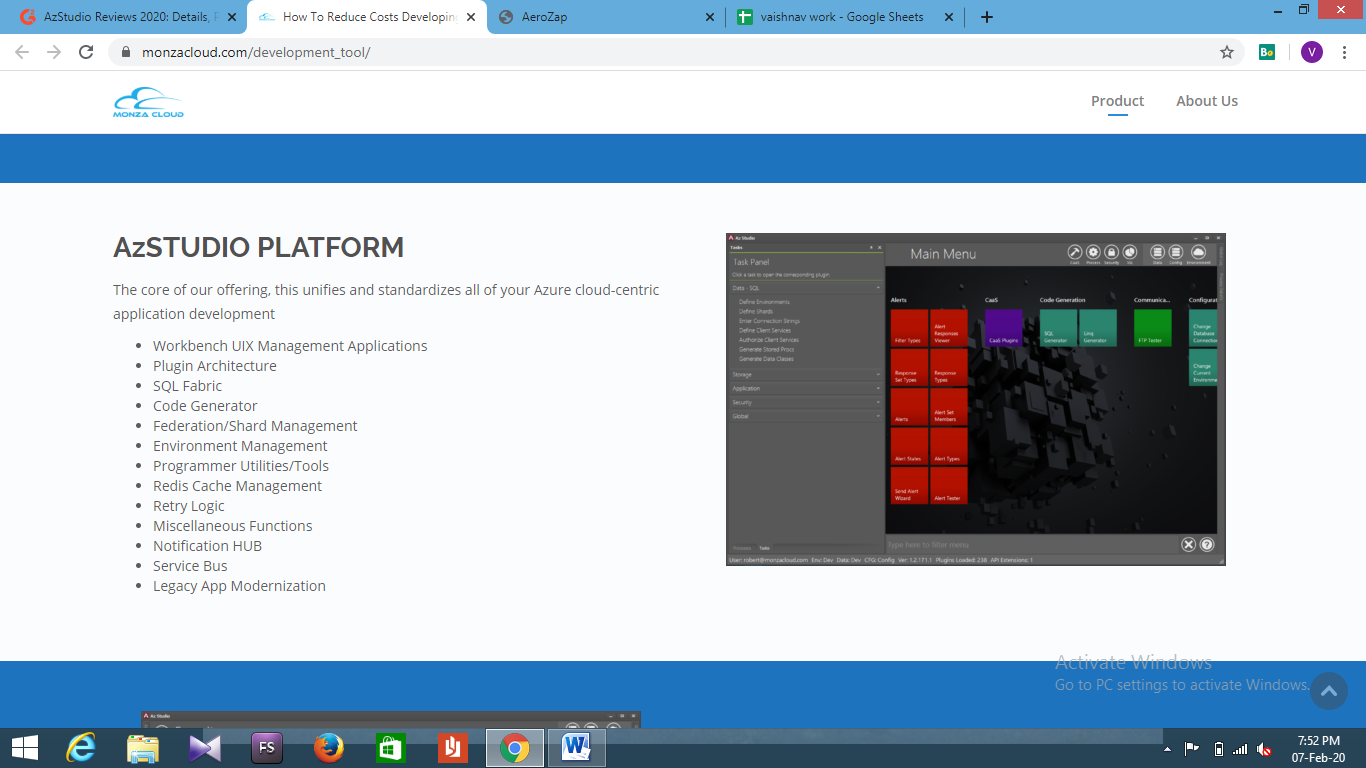Click the 'Federation/Shard Management' list item

[x=255, y=426]
